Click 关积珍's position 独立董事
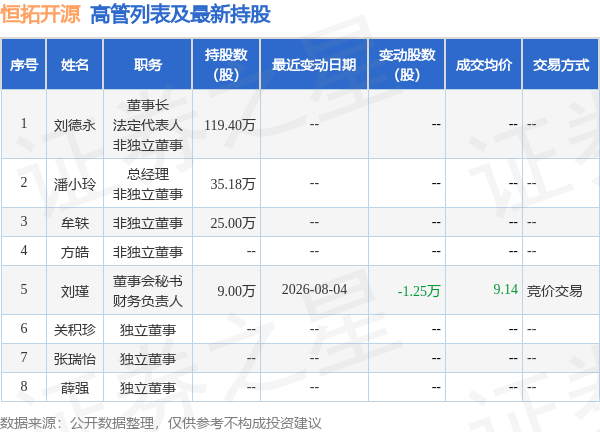Viewport: 600px width, 432px height. point(148,329)
